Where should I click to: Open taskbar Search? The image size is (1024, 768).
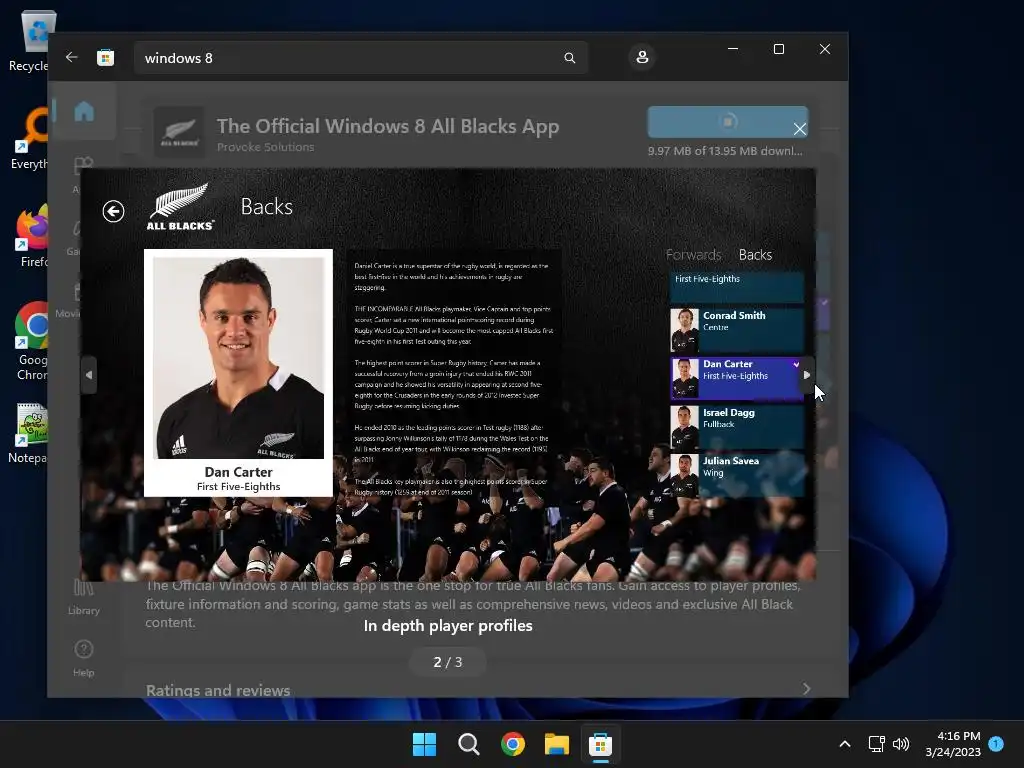(x=468, y=744)
